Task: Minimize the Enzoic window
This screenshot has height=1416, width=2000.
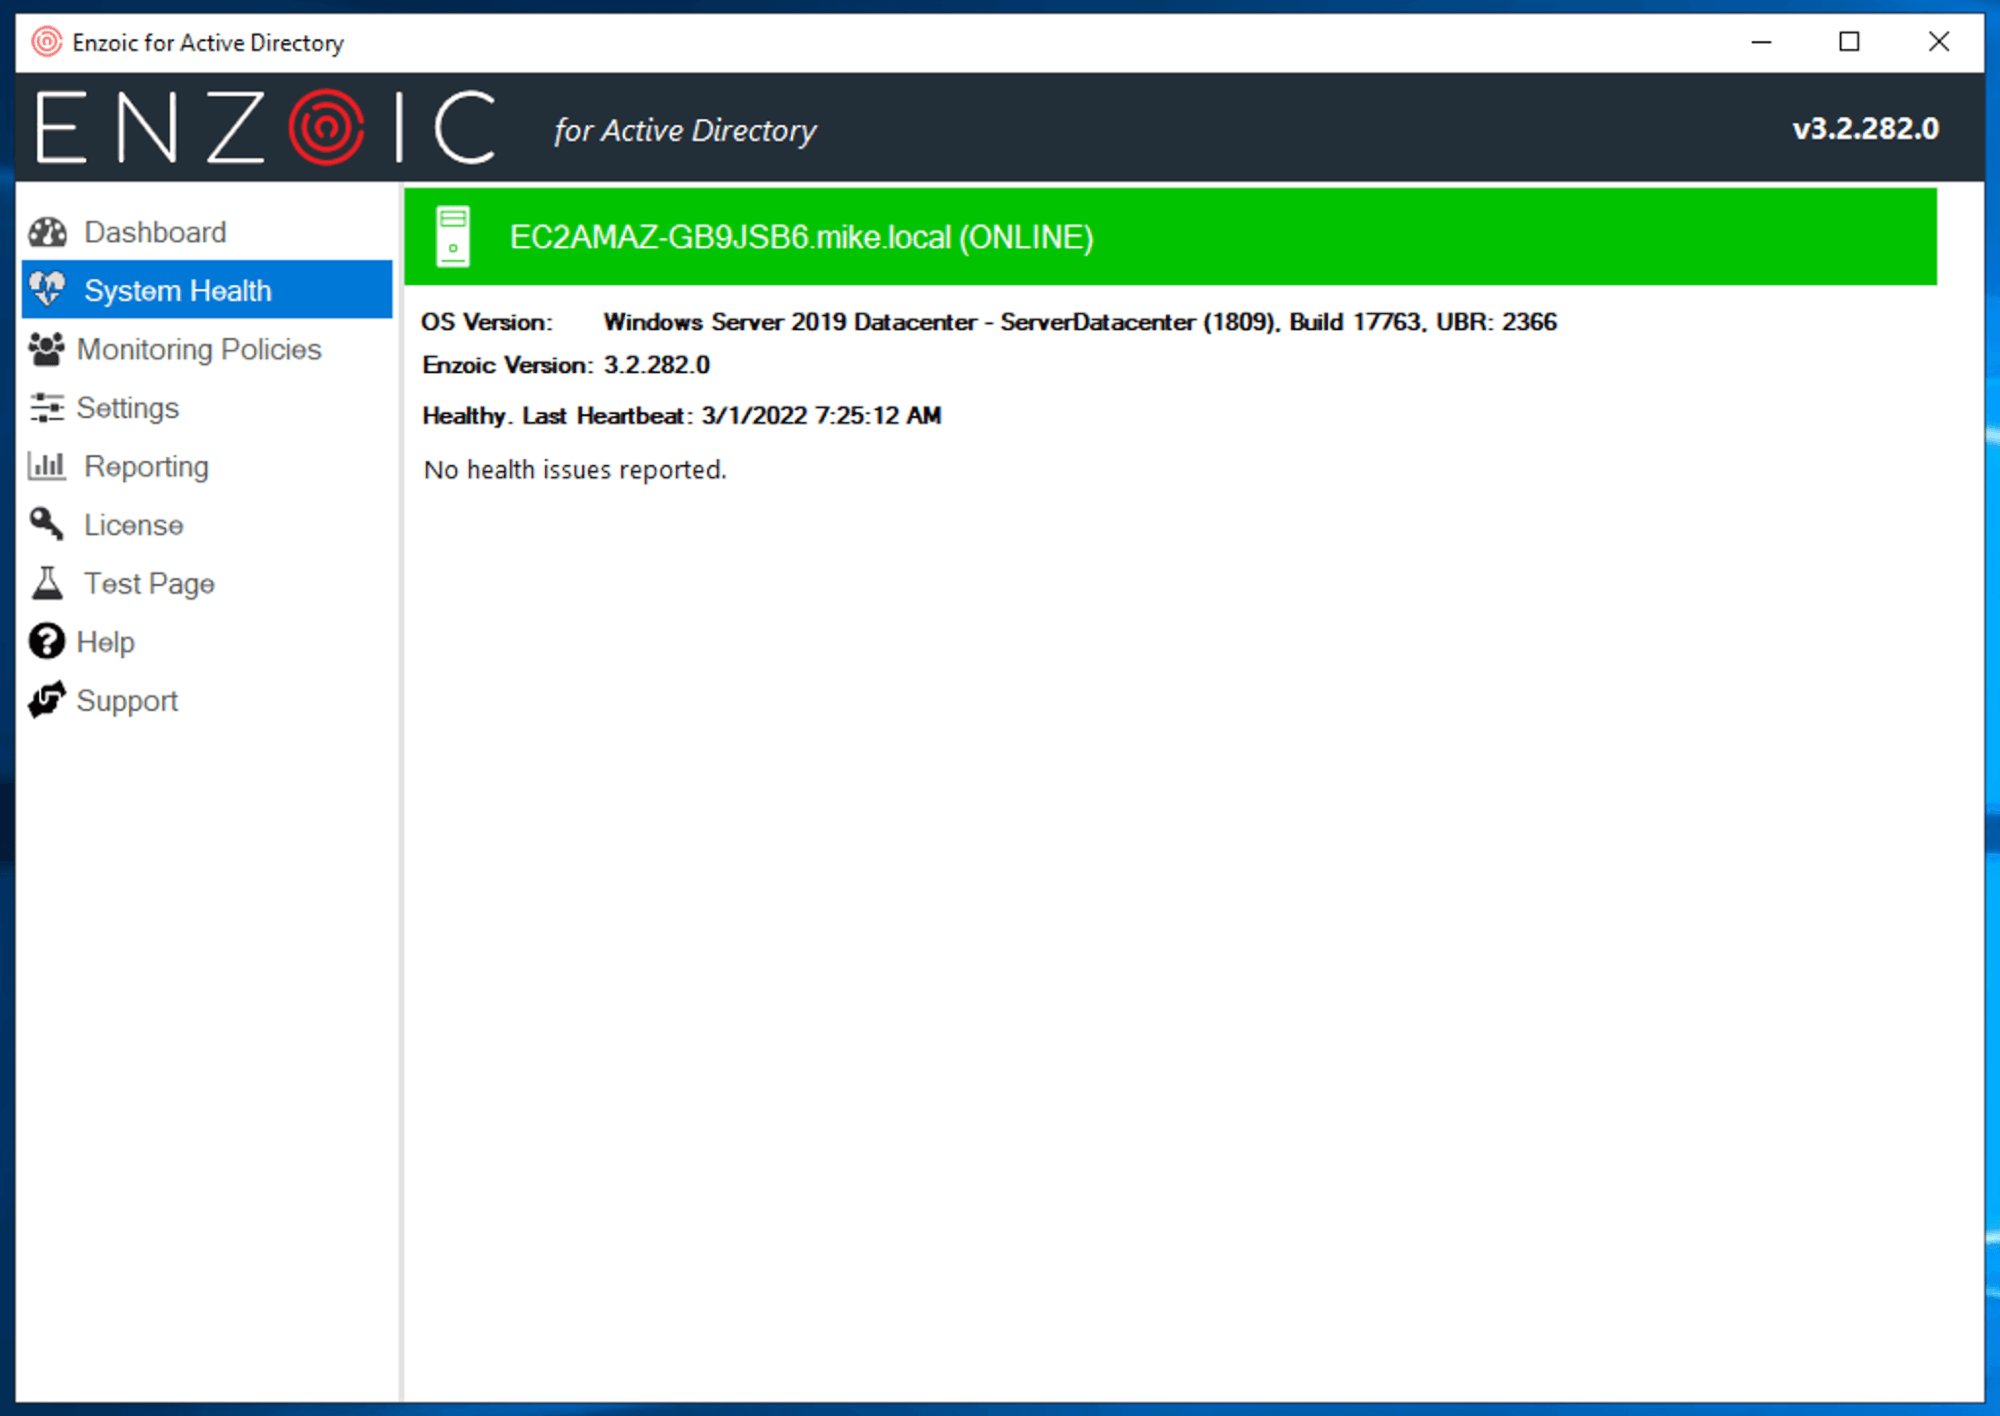Action: click(x=1762, y=42)
